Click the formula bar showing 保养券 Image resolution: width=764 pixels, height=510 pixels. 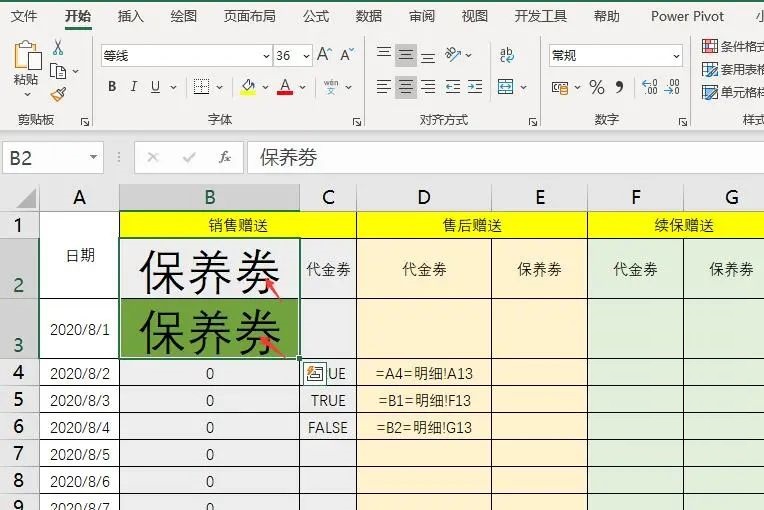[505, 157]
